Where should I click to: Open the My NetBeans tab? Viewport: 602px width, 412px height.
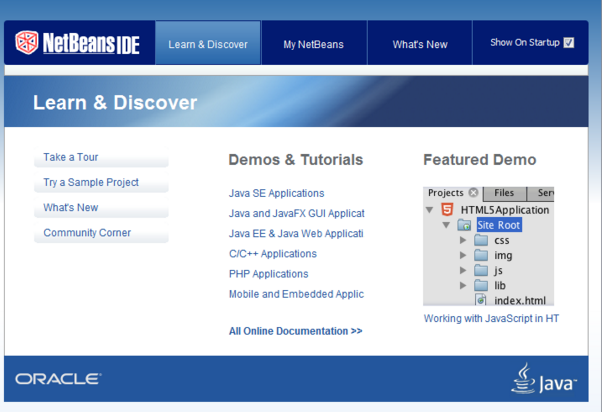(314, 43)
